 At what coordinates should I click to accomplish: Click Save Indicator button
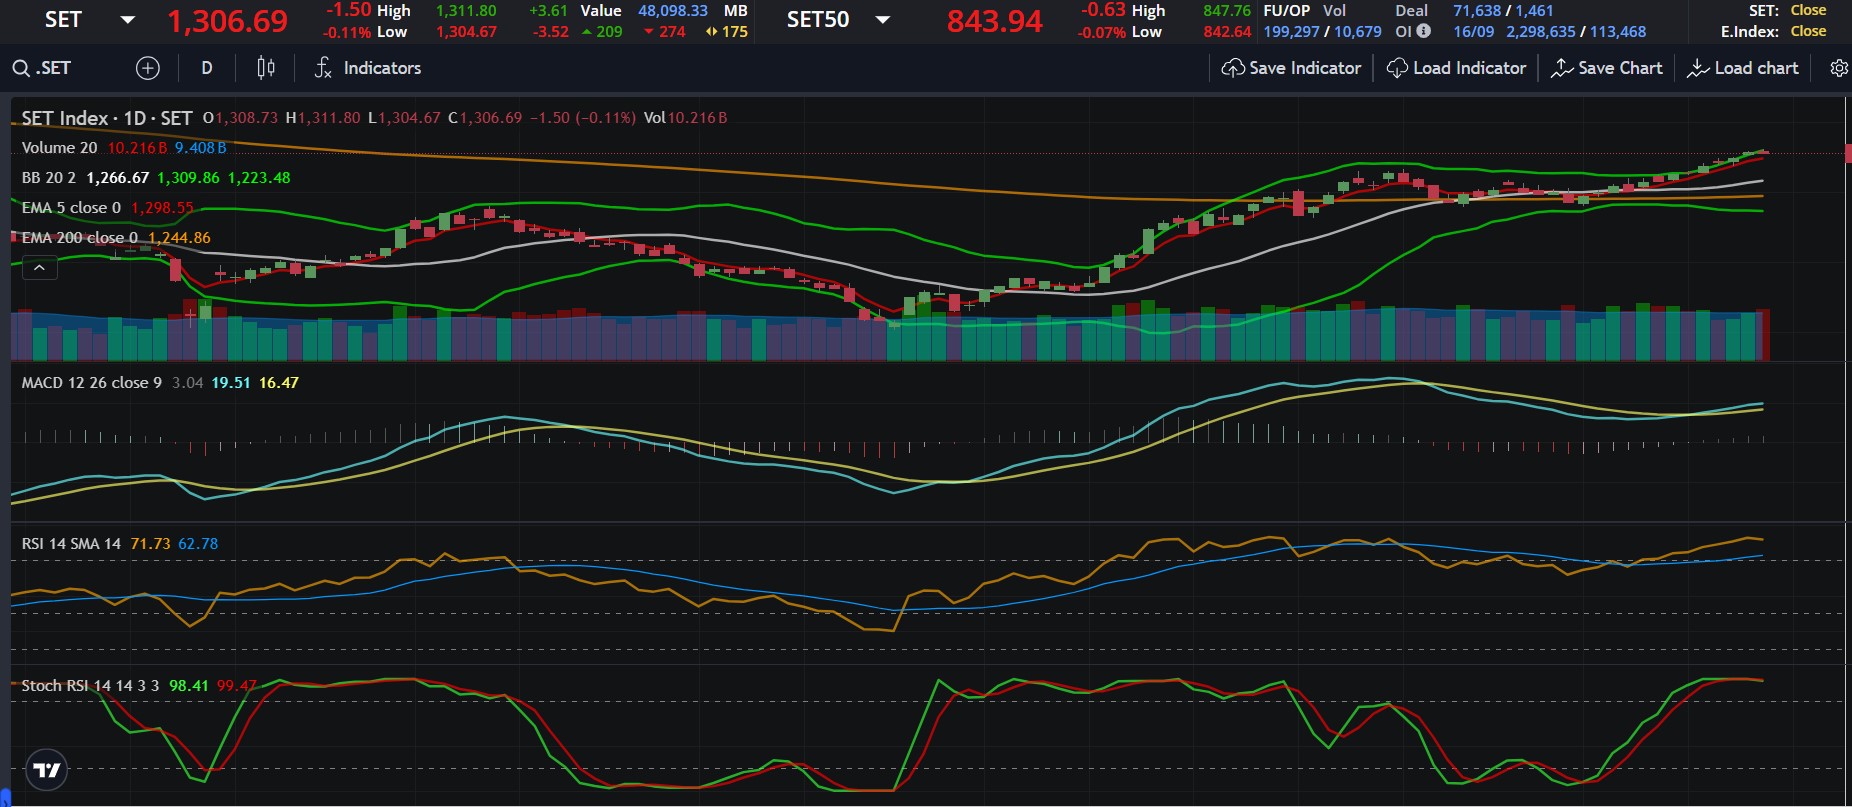click(1292, 68)
